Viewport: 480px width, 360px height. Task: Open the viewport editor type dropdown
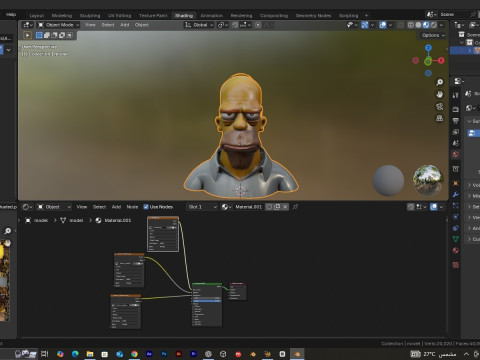tap(28, 25)
